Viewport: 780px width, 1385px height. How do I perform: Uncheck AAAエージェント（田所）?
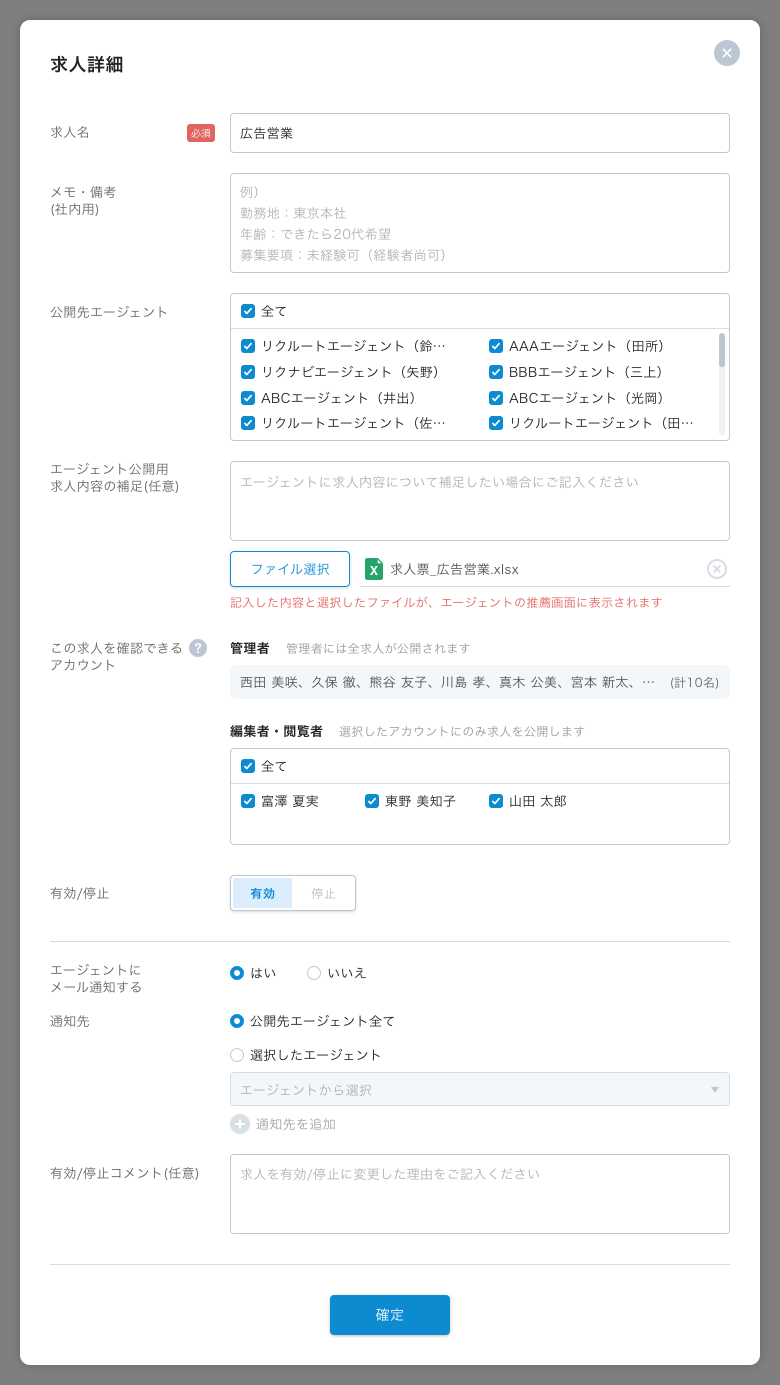coord(496,346)
